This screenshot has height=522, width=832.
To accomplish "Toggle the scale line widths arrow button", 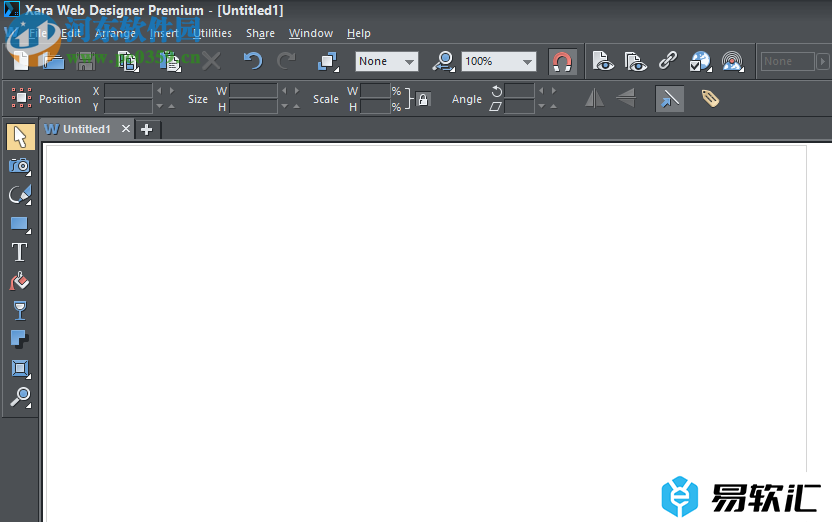I will (670, 99).
